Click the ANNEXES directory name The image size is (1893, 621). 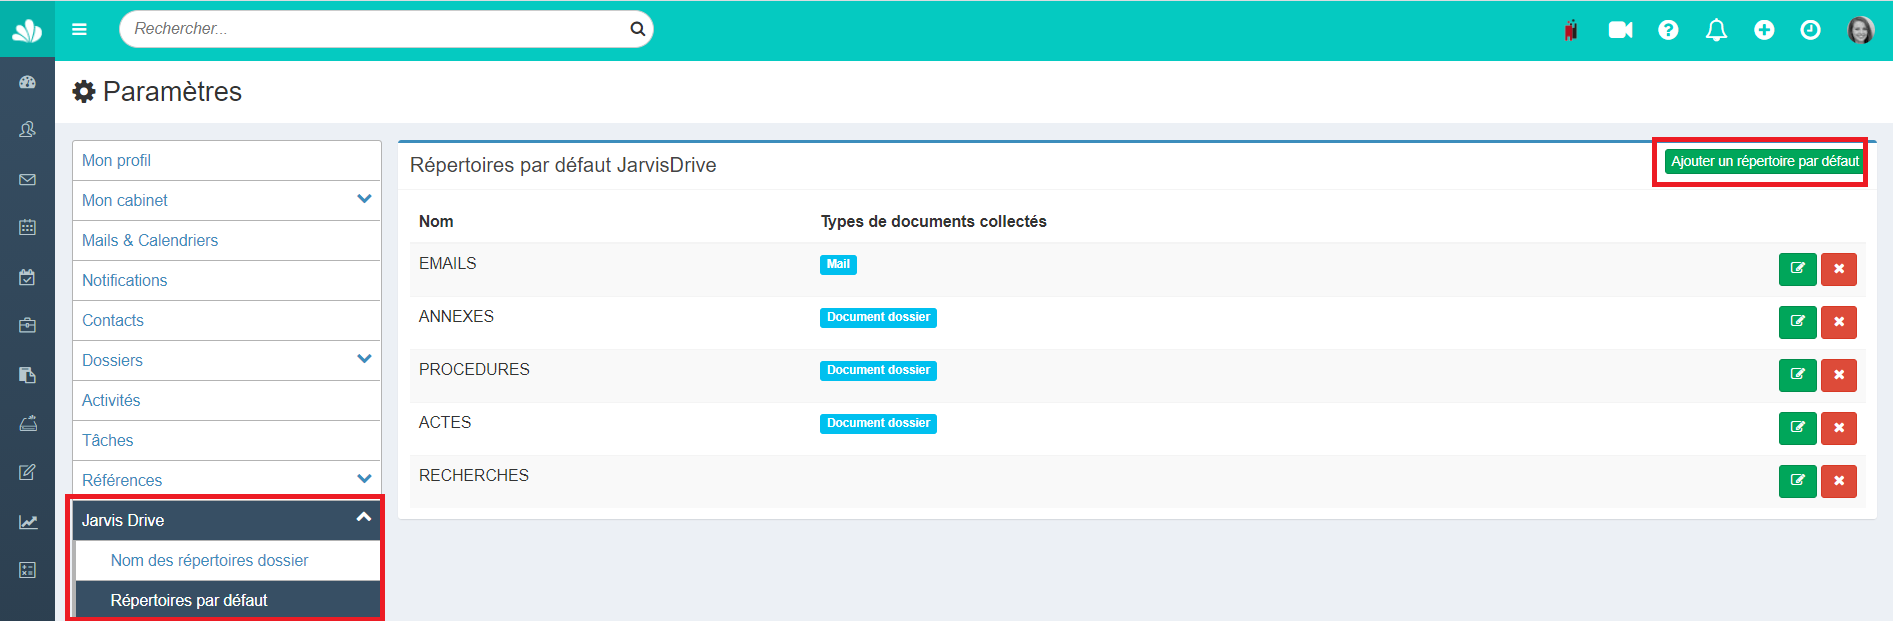pyautogui.click(x=456, y=316)
